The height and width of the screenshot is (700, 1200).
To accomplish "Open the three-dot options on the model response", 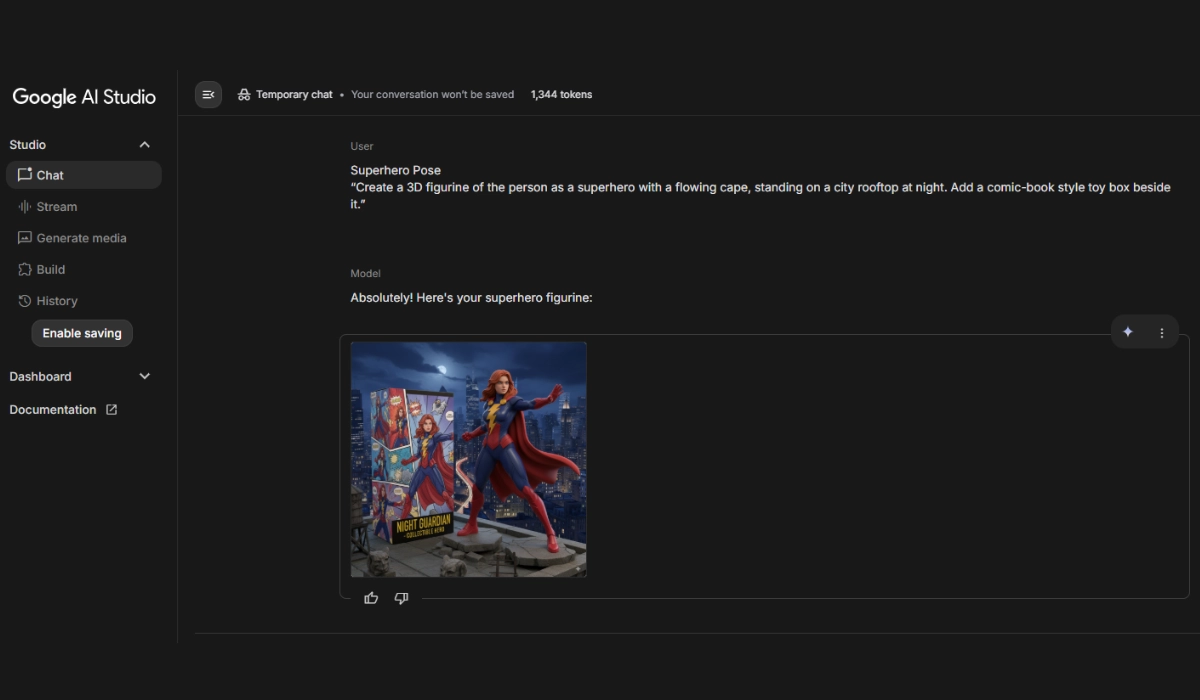I will click(1161, 332).
